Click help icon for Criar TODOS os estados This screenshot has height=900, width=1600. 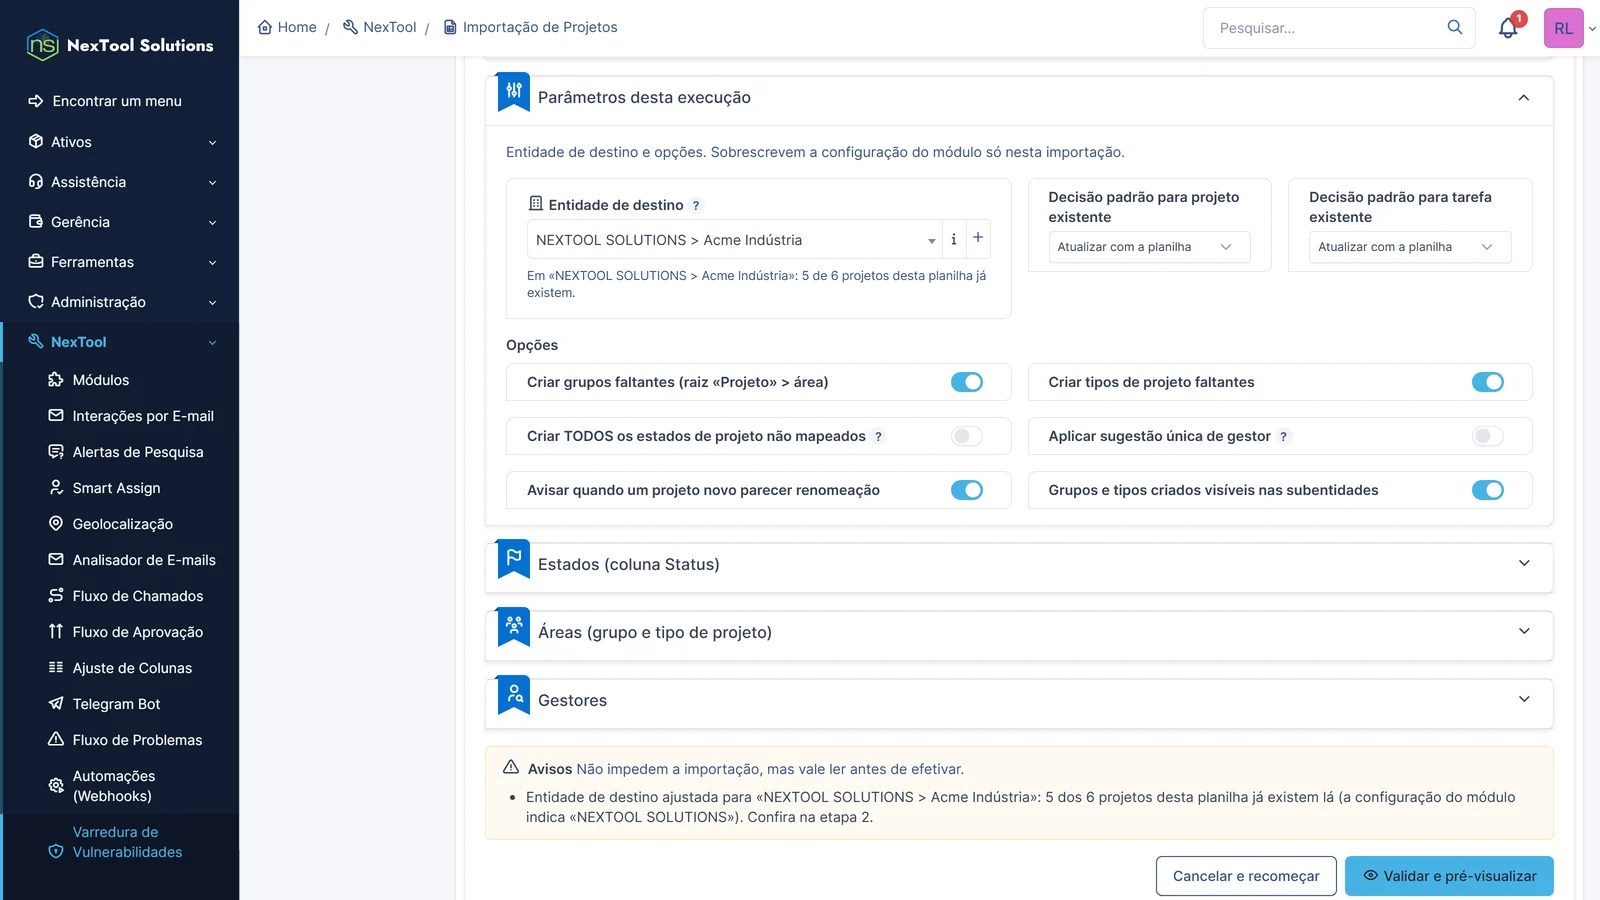878,436
